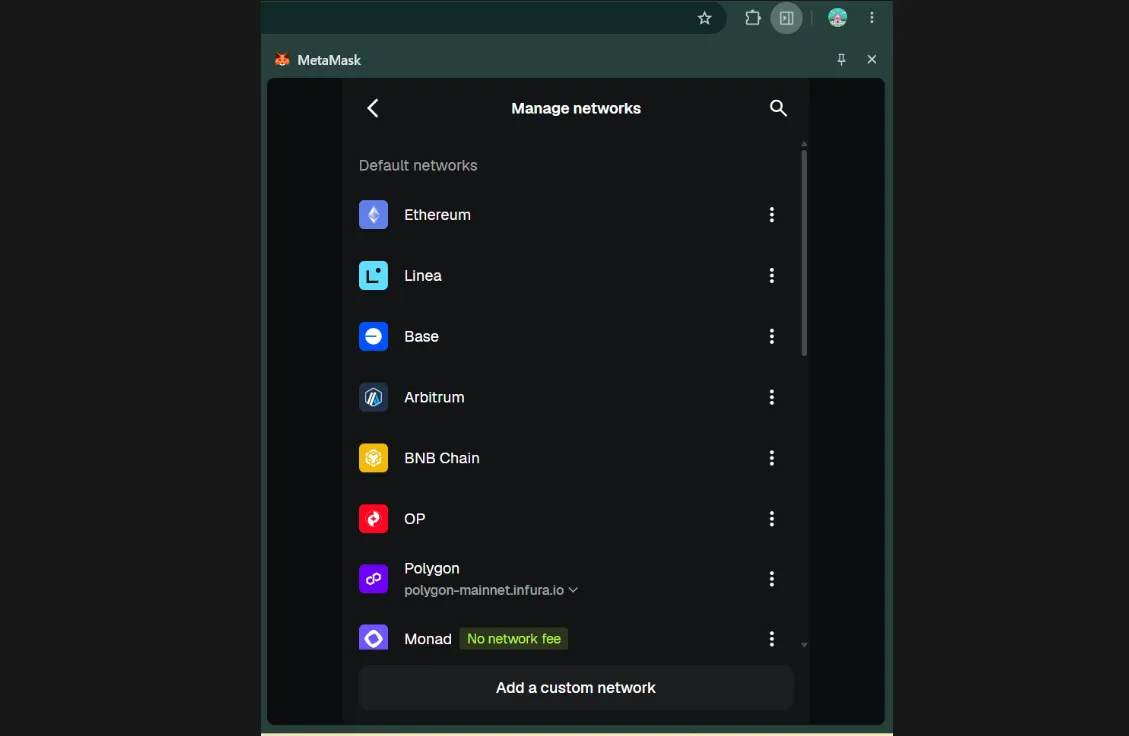Screen dimensions: 1129x736
Task: Select the Arbitrum network name
Action: click(x=434, y=397)
